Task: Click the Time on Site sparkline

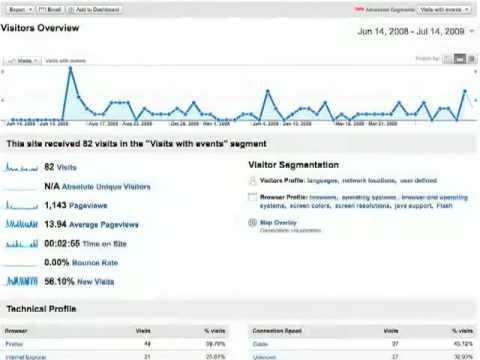Action: (21, 244)
